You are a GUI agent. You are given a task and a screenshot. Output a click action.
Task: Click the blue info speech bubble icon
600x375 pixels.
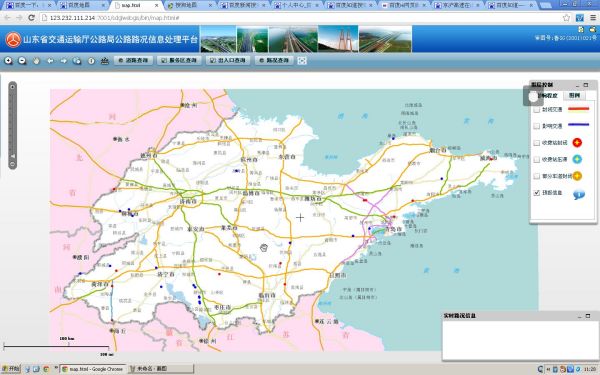tap(579, 195)
